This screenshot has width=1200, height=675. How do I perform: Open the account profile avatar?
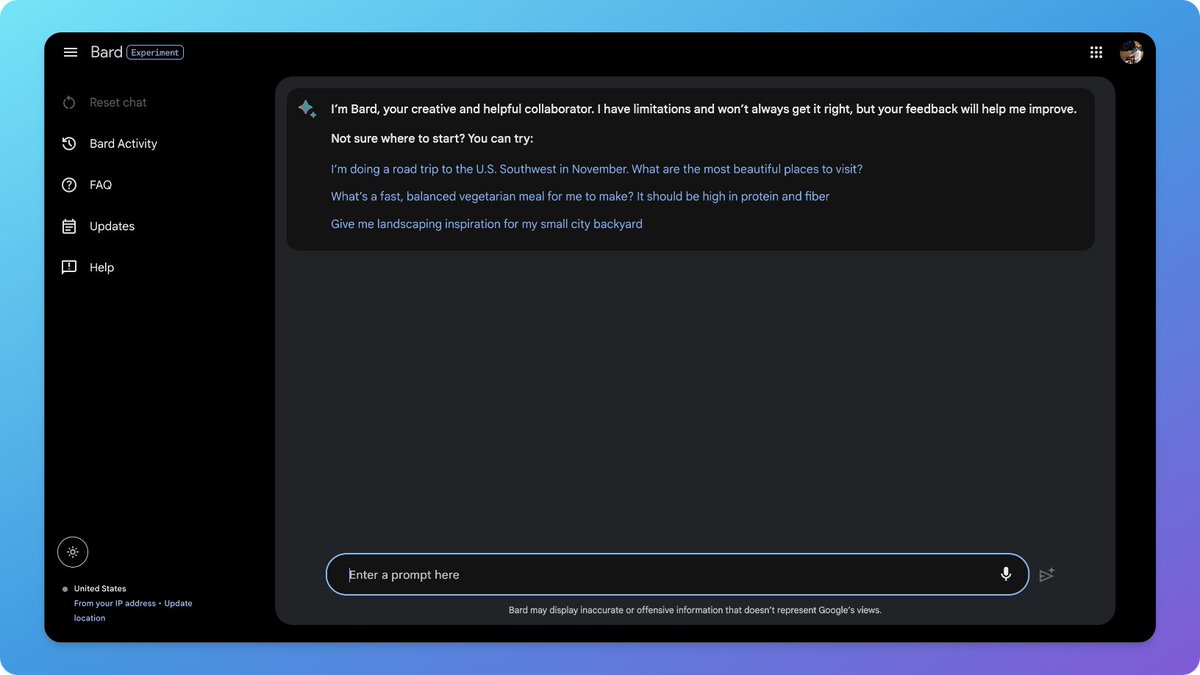click(x=1131, y=52)
